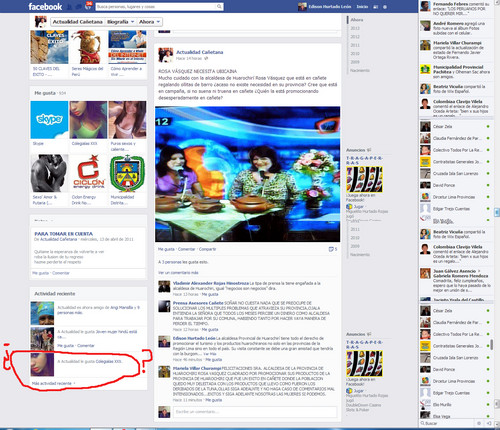The height and width of the screenshot is (430, 500).
Task: Open Más actividad reciente link
Action: 52,383
